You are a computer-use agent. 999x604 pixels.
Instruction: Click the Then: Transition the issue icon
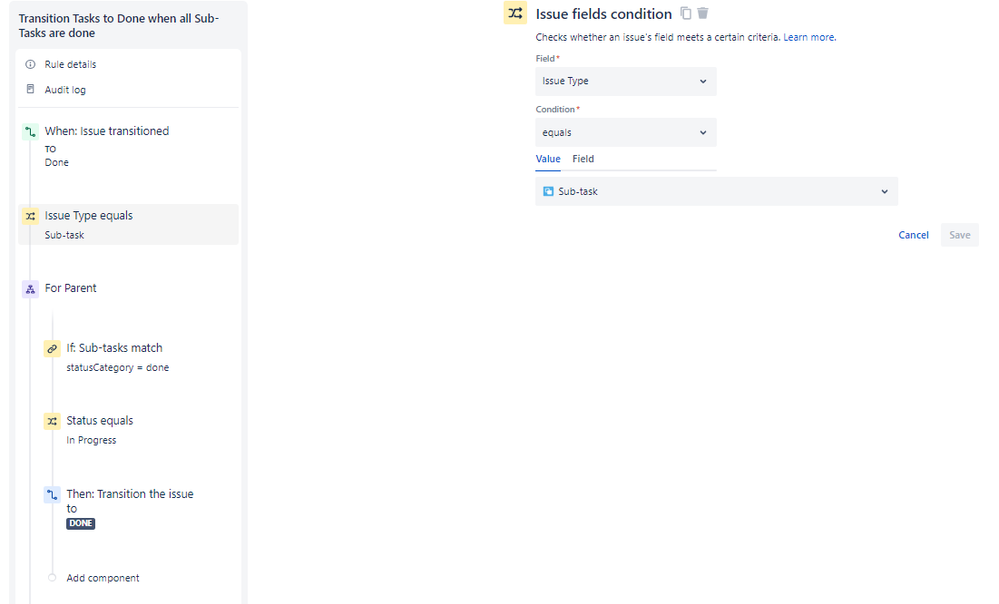53,494
